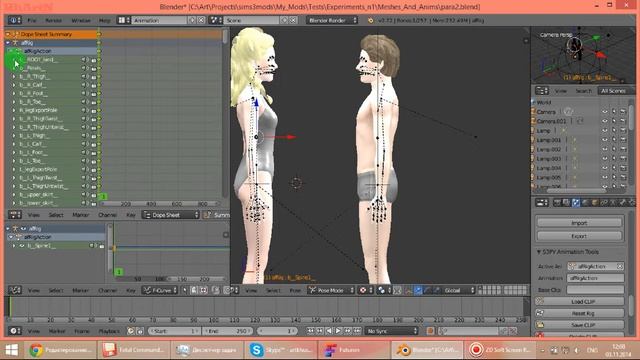Open the dope sheet Marker menu
640x360 pixels.
(80, 215)
